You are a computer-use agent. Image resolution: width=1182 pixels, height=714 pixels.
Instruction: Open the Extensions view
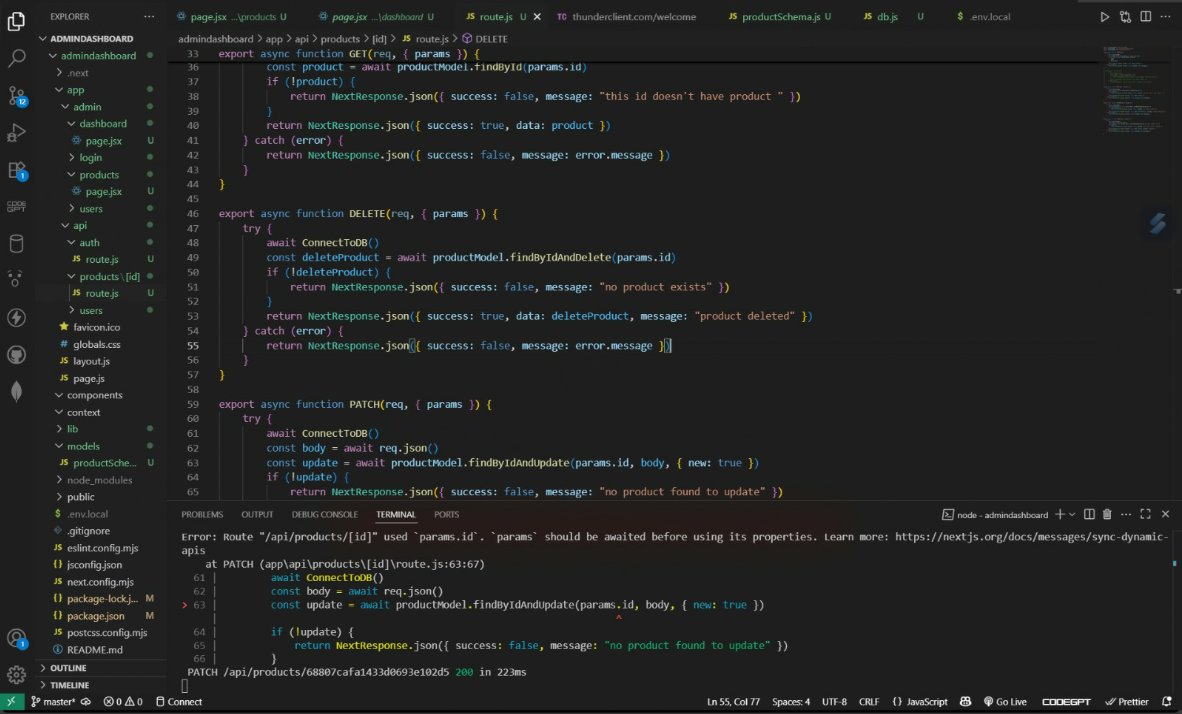coord(17,170)
